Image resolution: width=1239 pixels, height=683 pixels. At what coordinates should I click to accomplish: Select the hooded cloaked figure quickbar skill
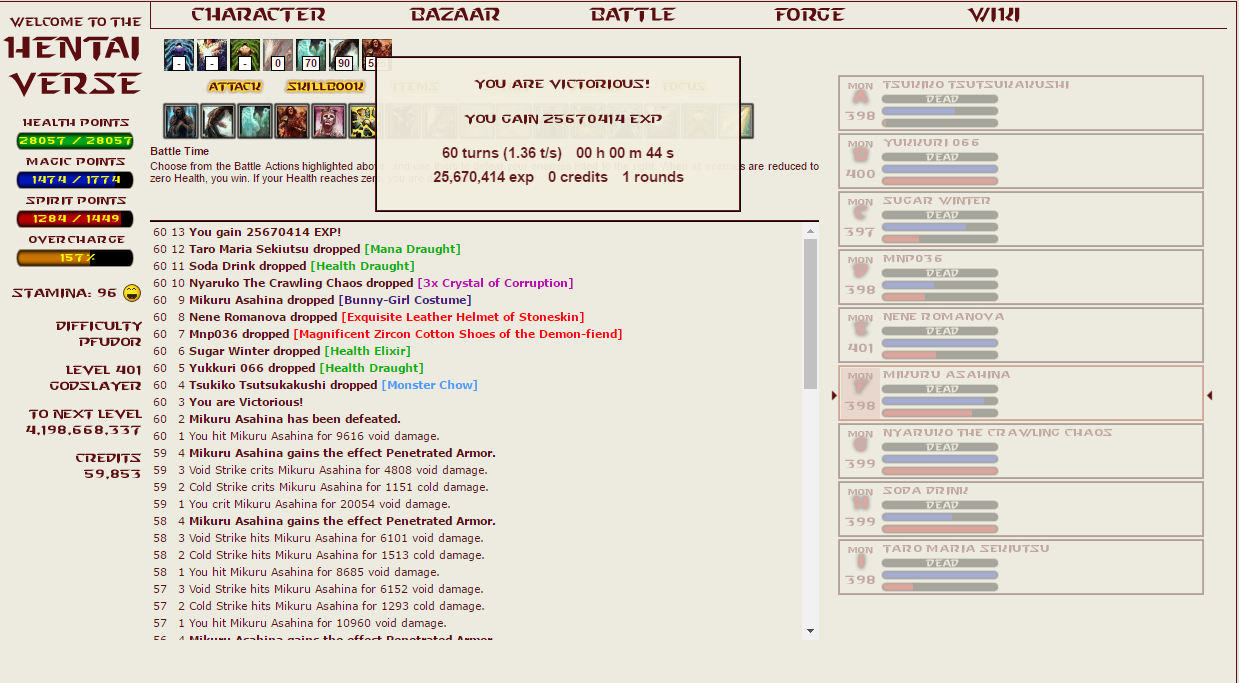[181, 121]
